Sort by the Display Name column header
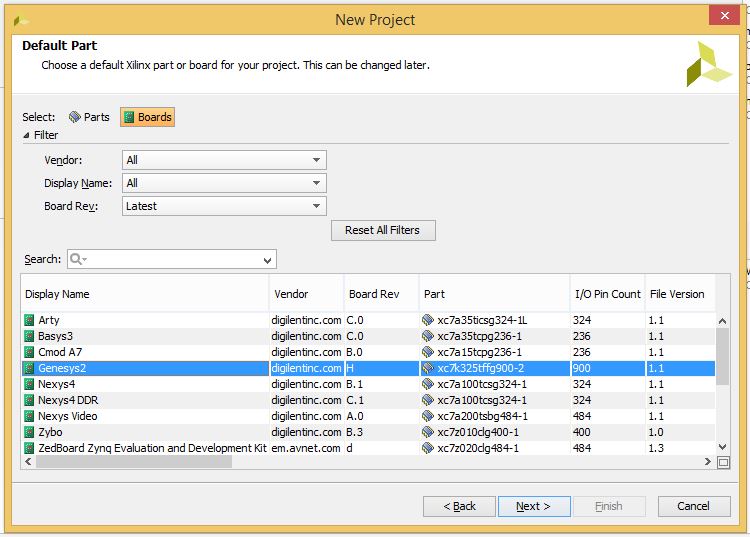The image size is (750, 537). [x=145, y=294]
